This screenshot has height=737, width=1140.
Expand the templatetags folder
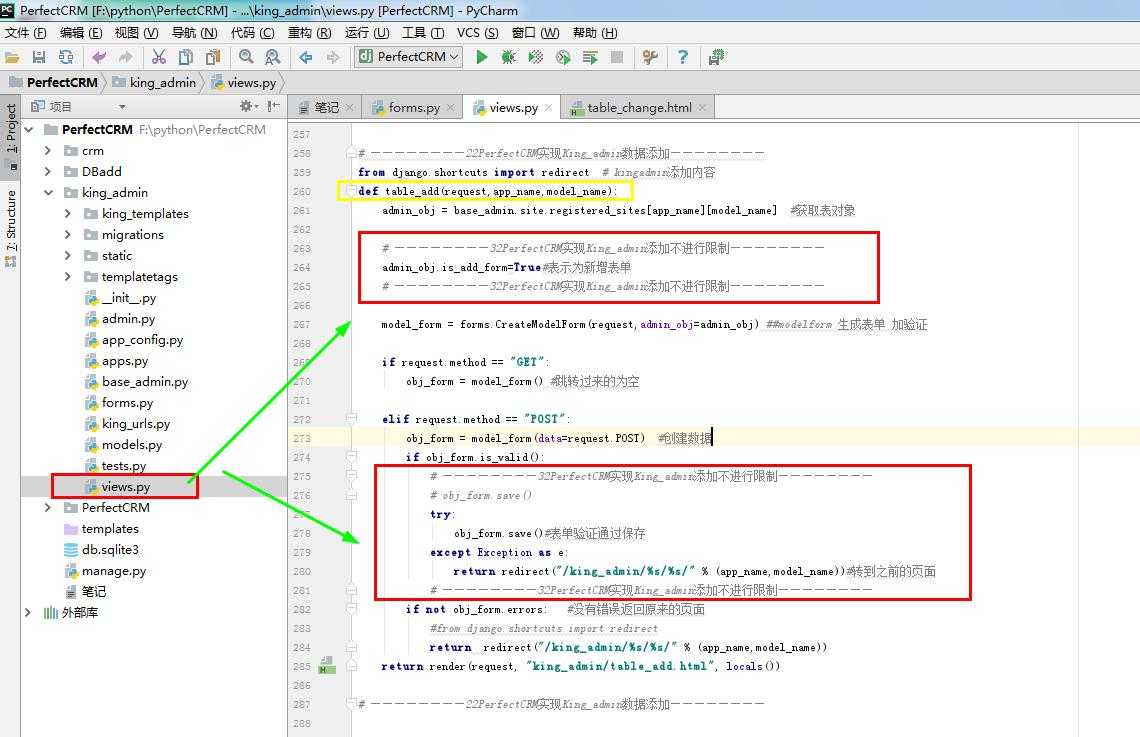[x=68, y=277]
